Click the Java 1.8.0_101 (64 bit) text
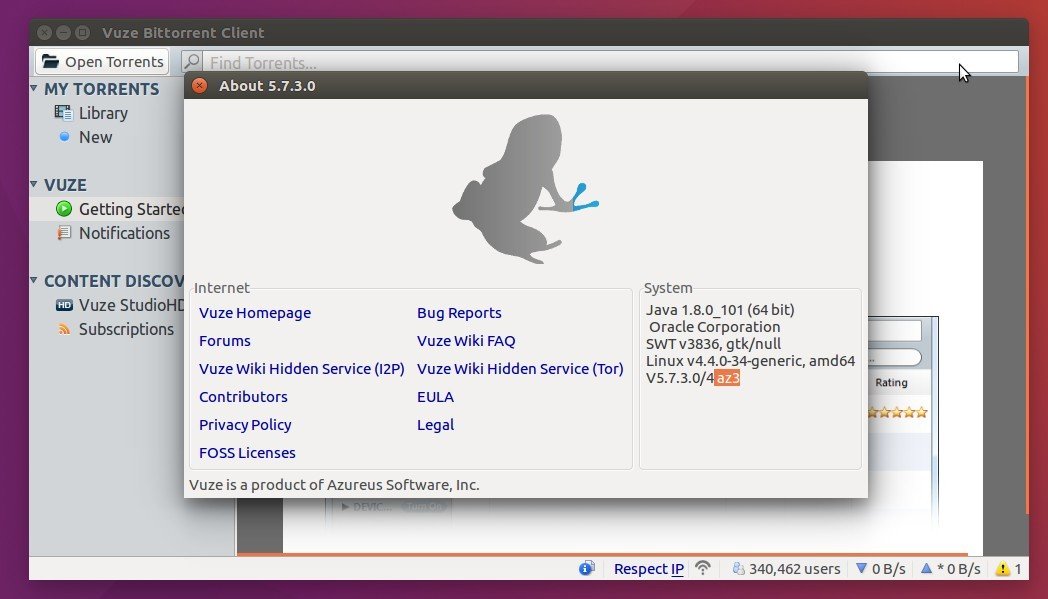 [720, 310]
